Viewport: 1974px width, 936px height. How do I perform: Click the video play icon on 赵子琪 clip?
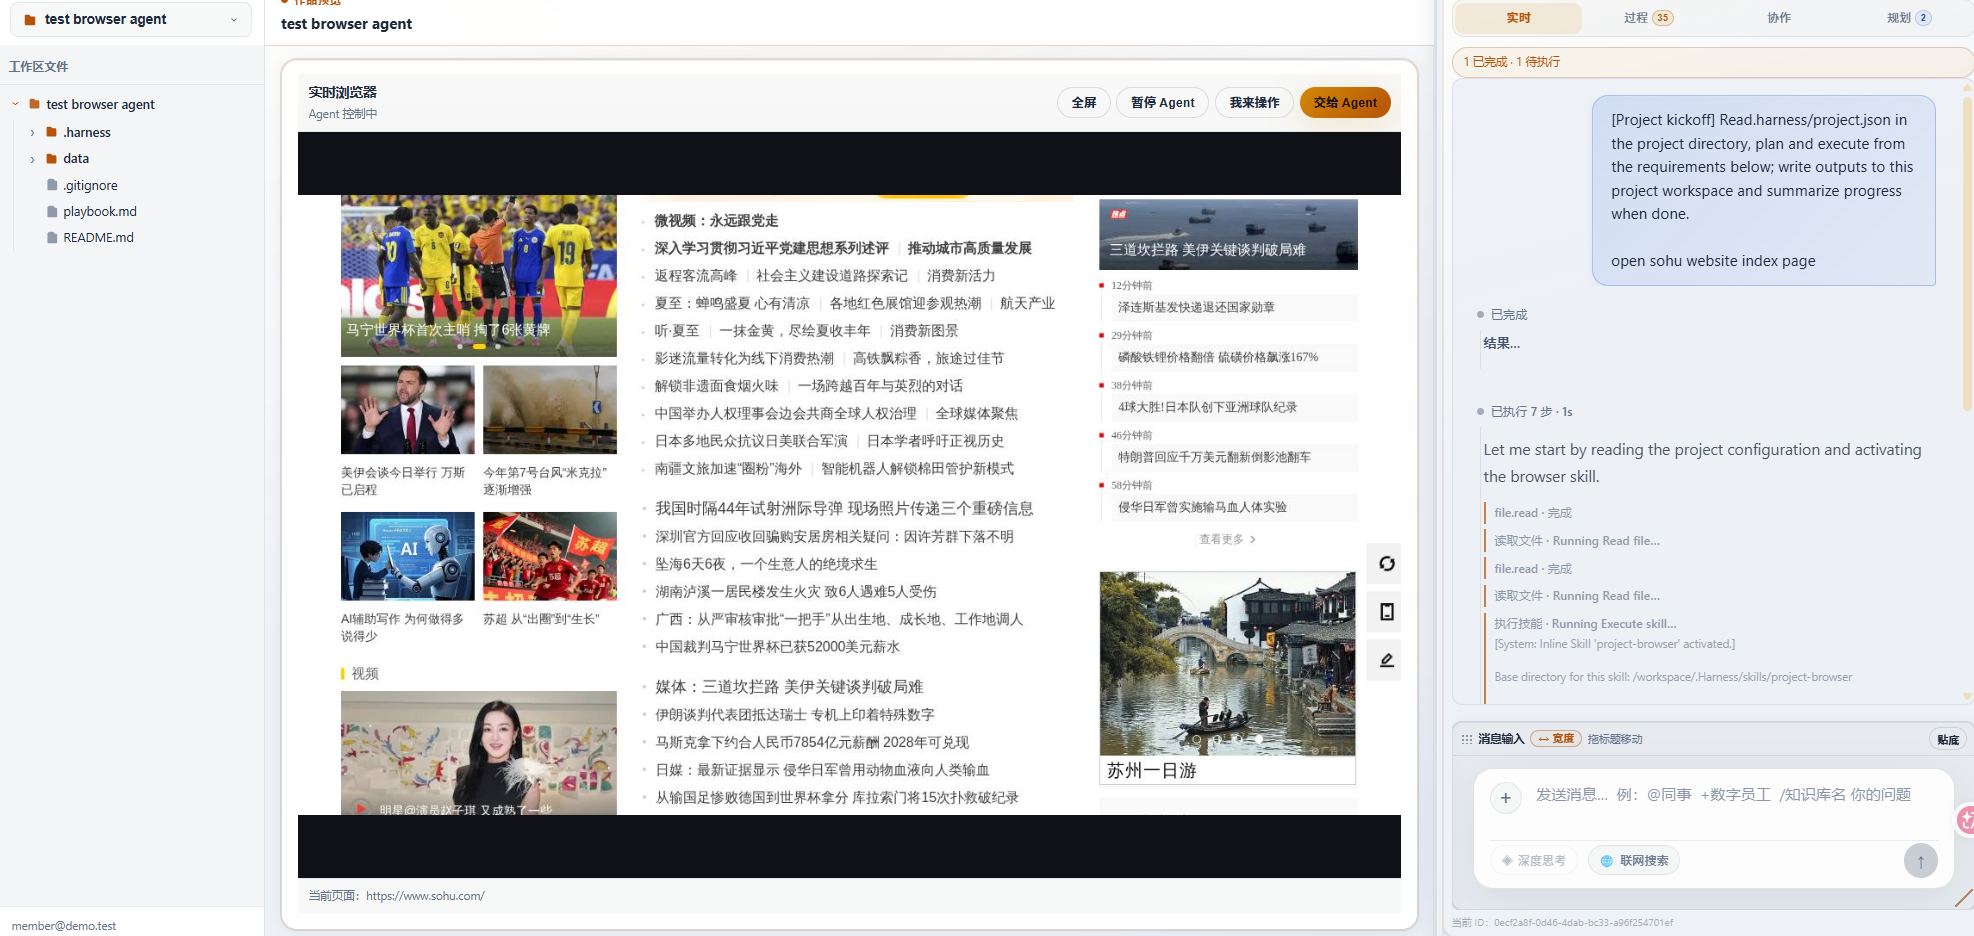tap(361, 808)
